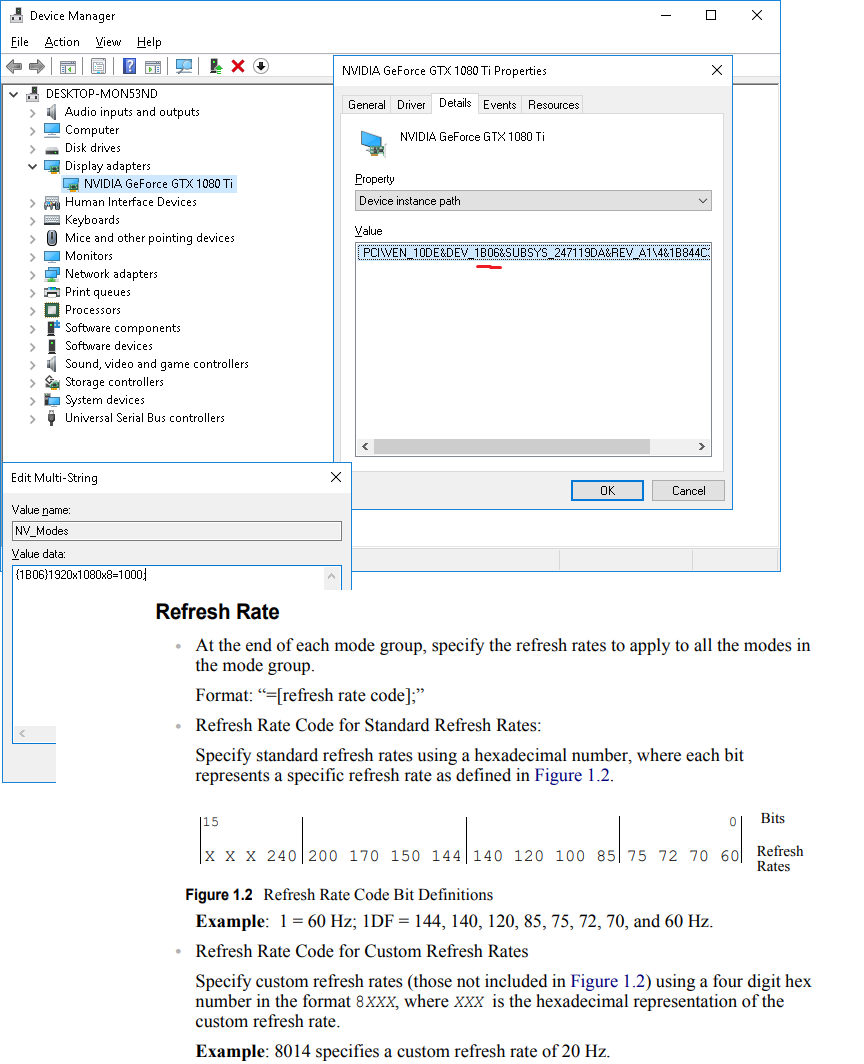Click the Monitors category icon
The height and width of the screenshot is (1064, 864).
[52, 256]
